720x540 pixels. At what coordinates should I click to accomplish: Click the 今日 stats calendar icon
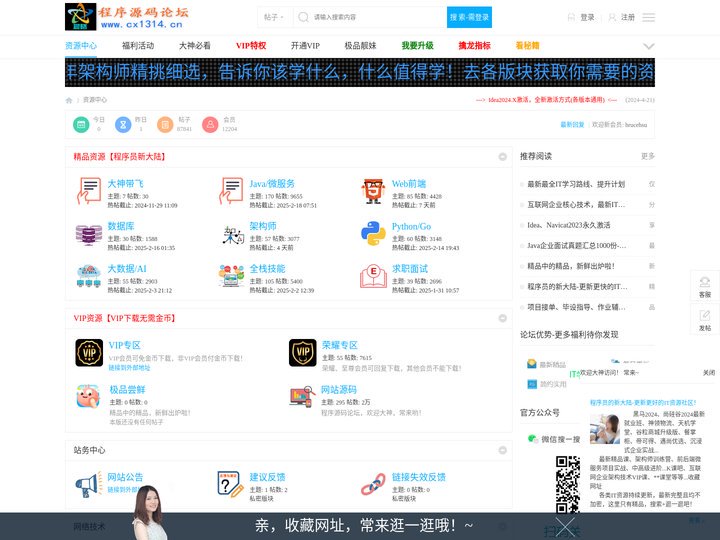(x=81, y=124)
